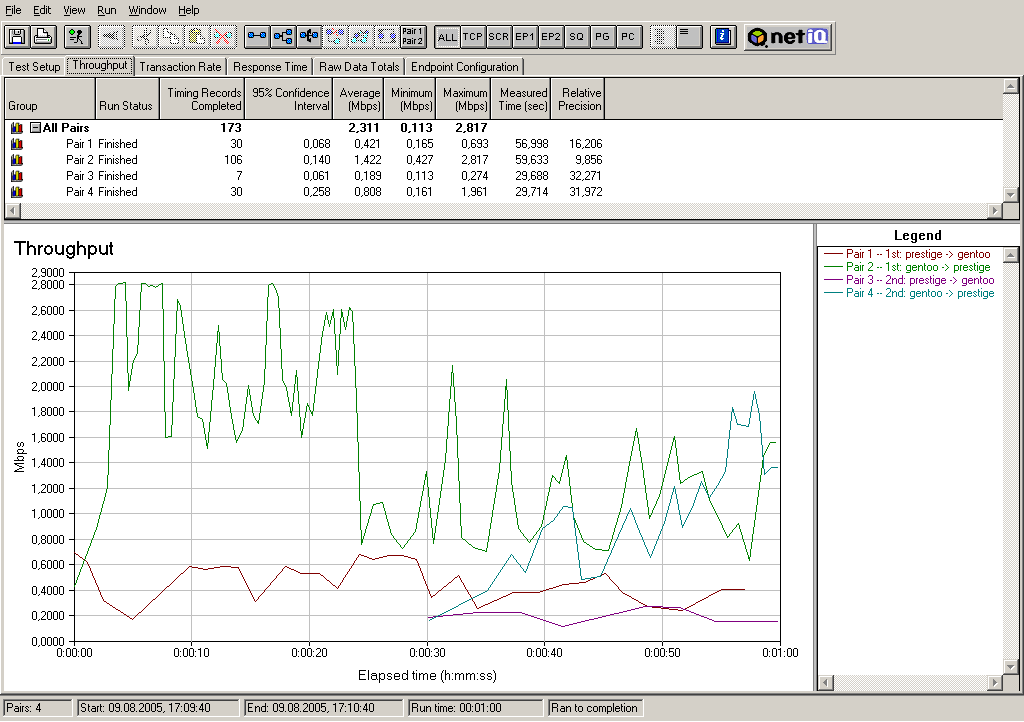The height and width of the screenshot is (722, 1024).
Task: Switch to the Endpoint Configuration tab
Action: (465, 67)
